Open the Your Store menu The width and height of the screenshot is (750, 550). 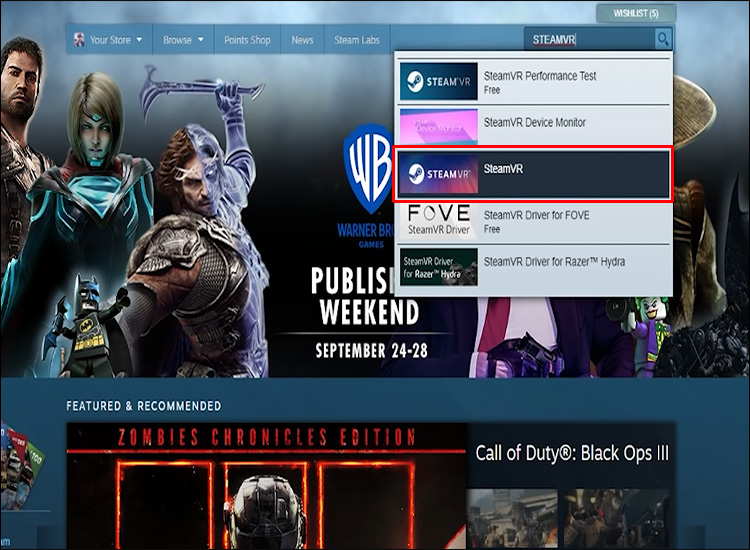tap(109, 40)
